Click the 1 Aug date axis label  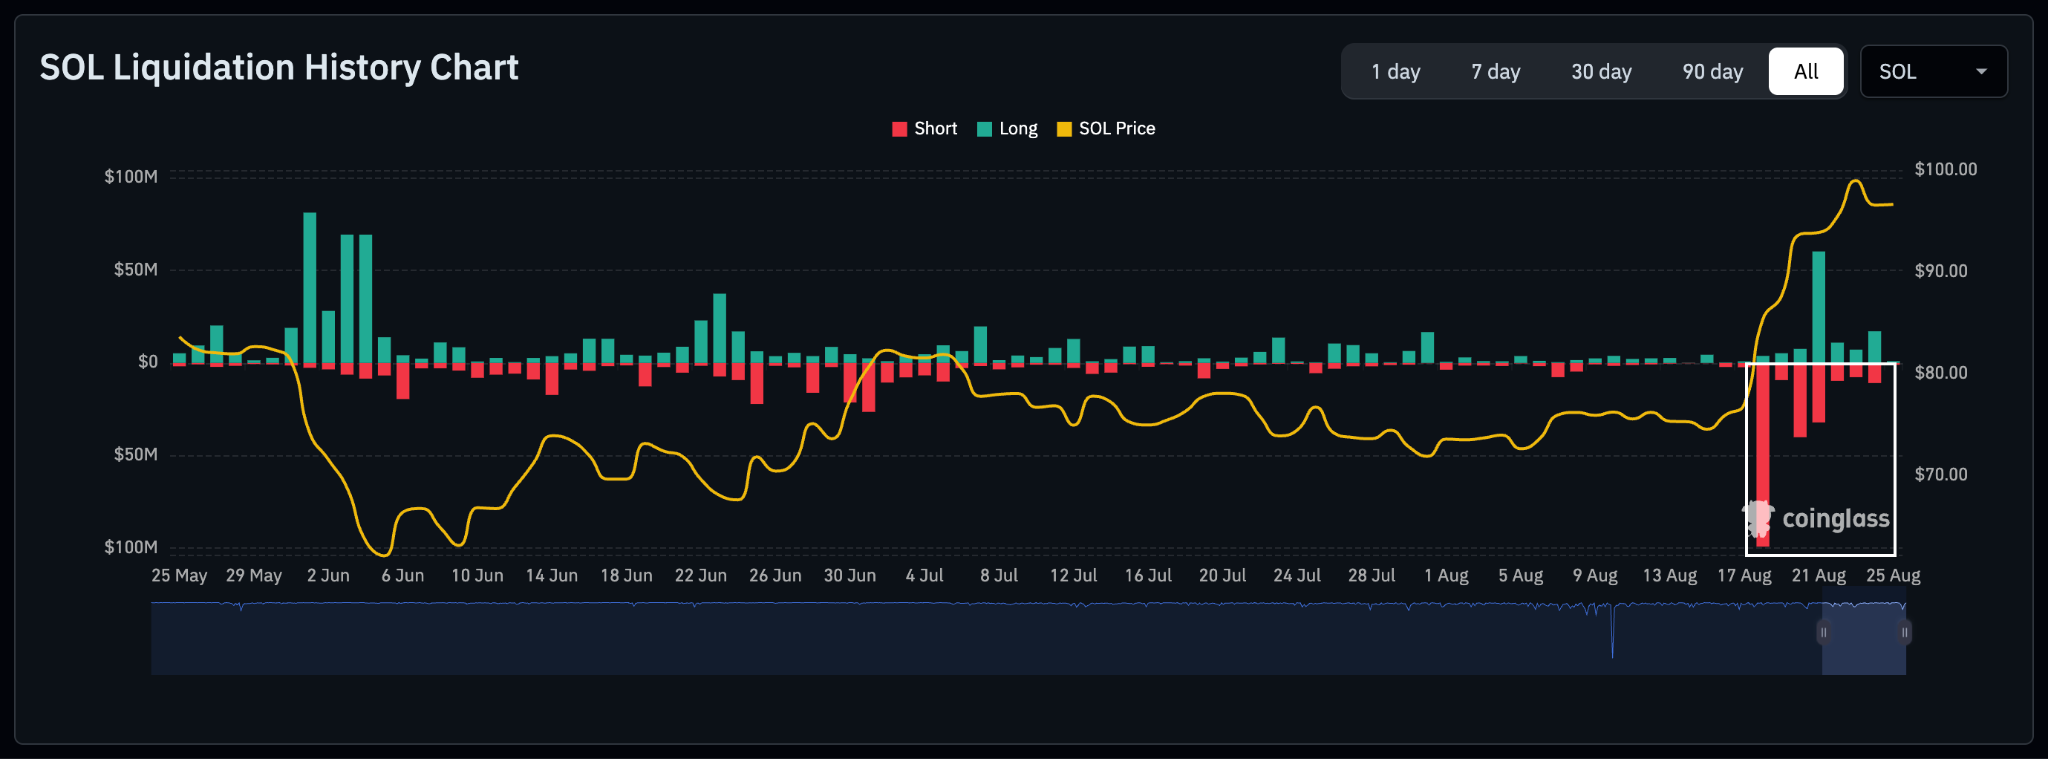pos(1446,576)
